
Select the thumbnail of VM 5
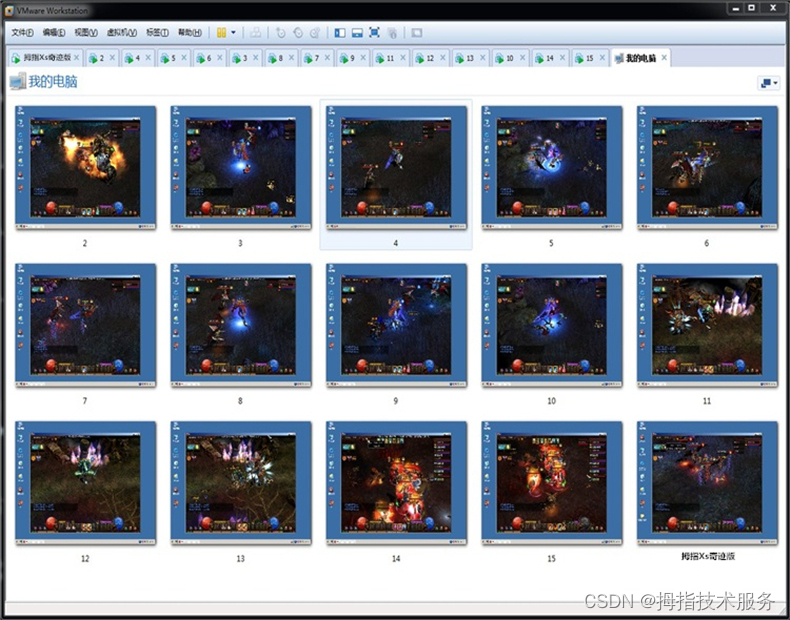552,168
